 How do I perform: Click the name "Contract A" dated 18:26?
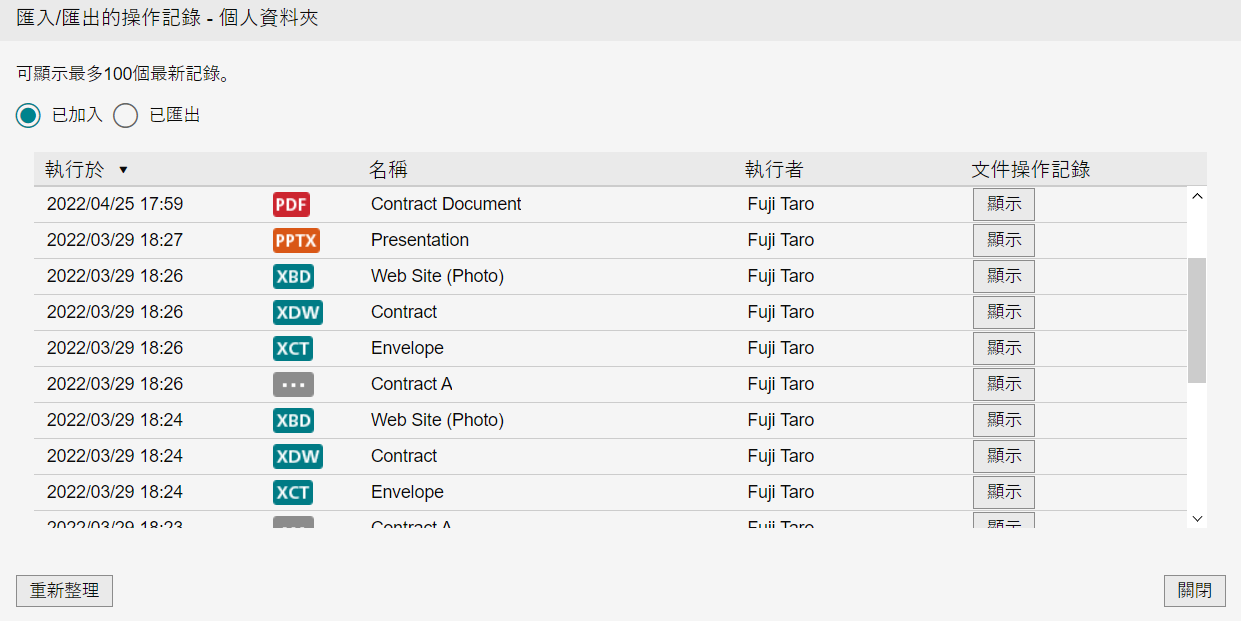coord(412,384)
